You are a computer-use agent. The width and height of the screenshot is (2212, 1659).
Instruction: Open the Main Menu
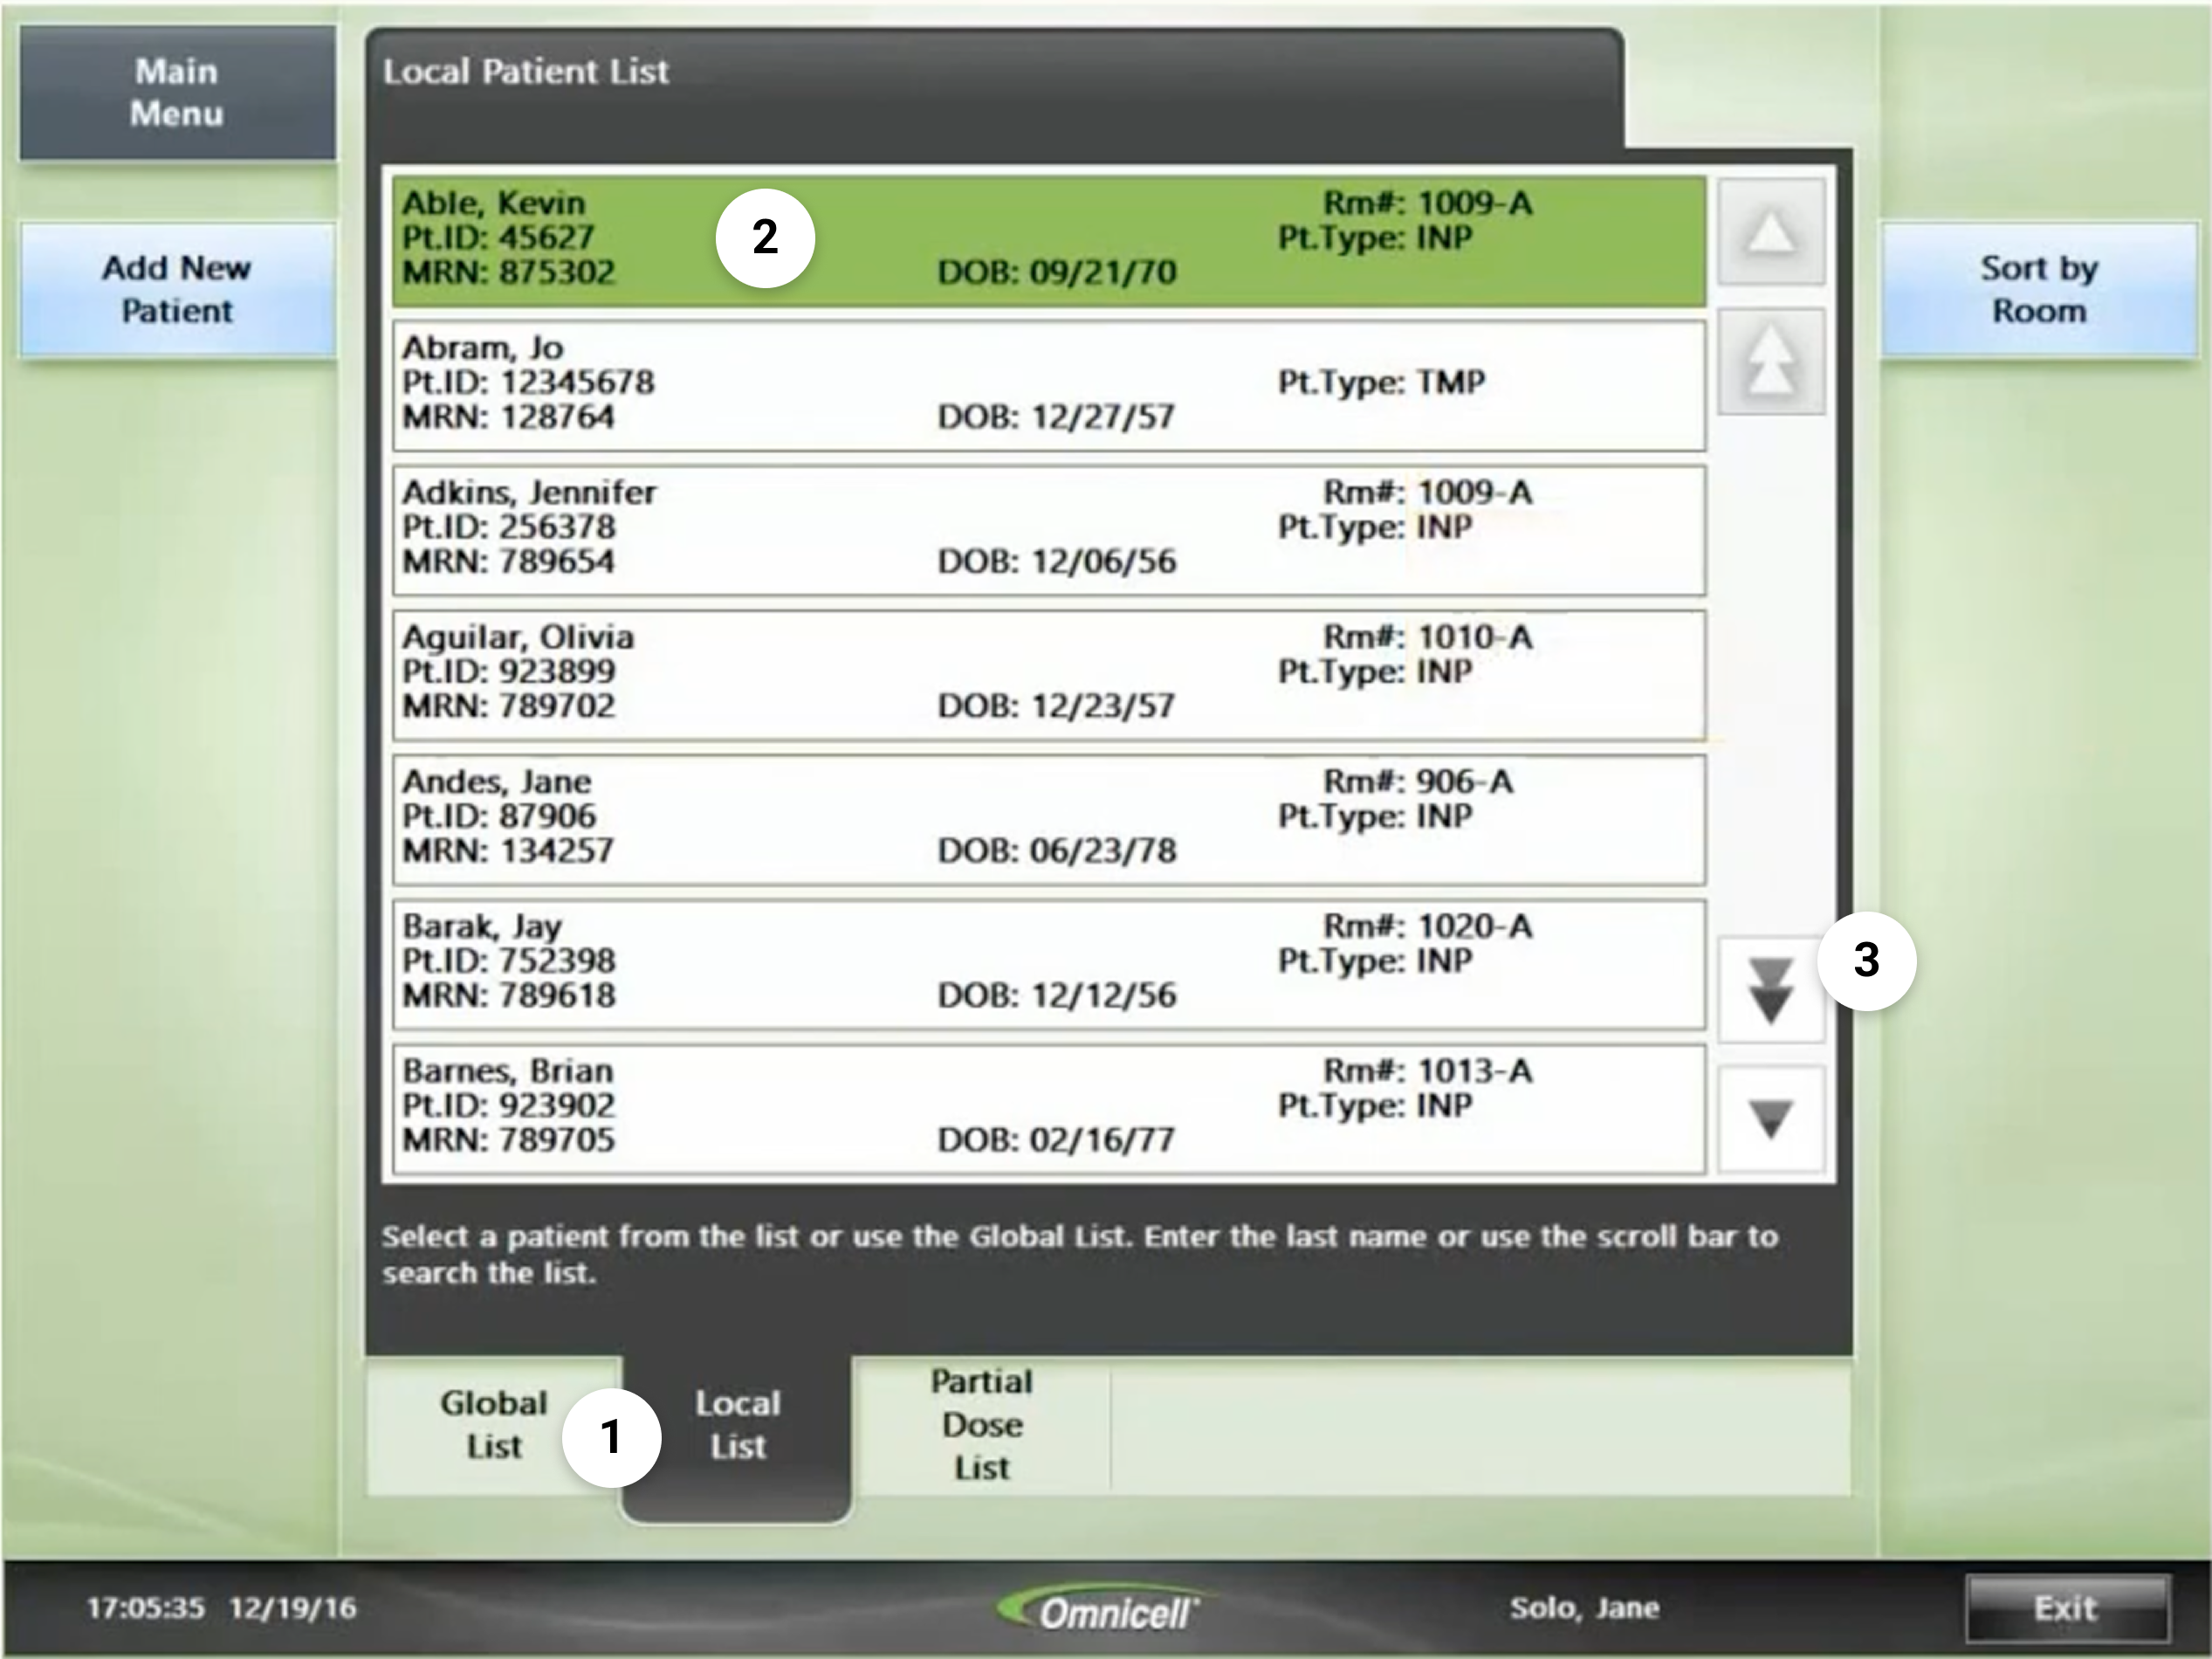point(177,93)
